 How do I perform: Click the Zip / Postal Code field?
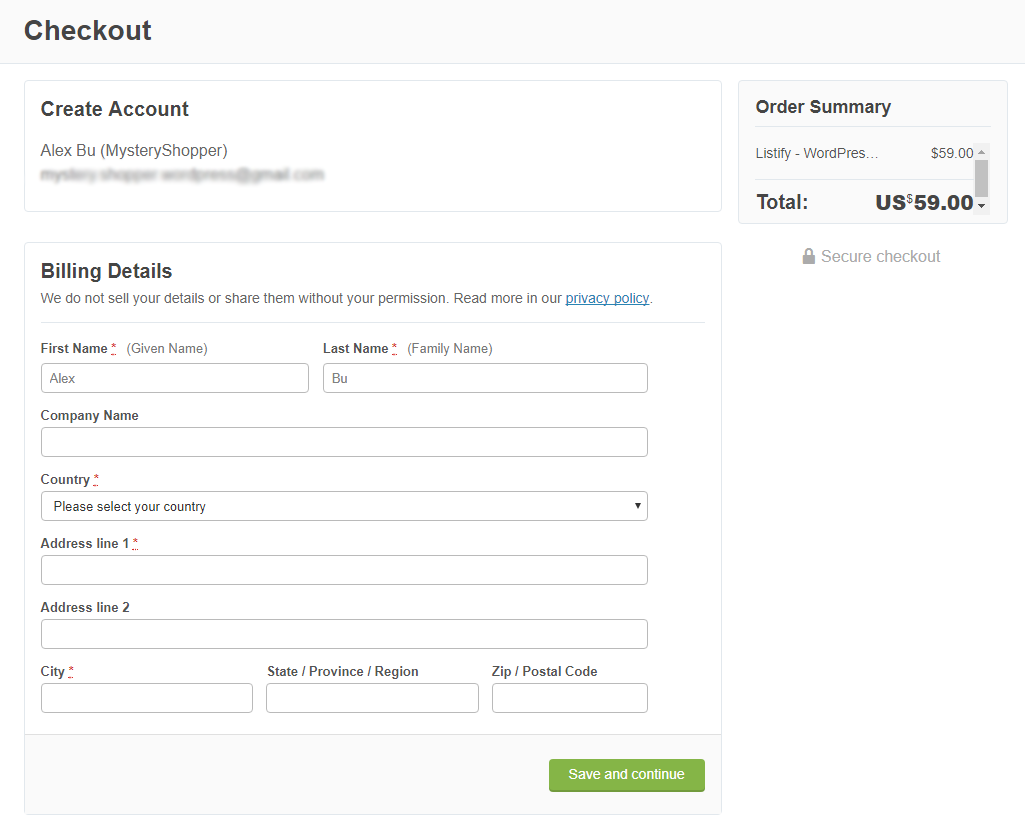[570, 698]
